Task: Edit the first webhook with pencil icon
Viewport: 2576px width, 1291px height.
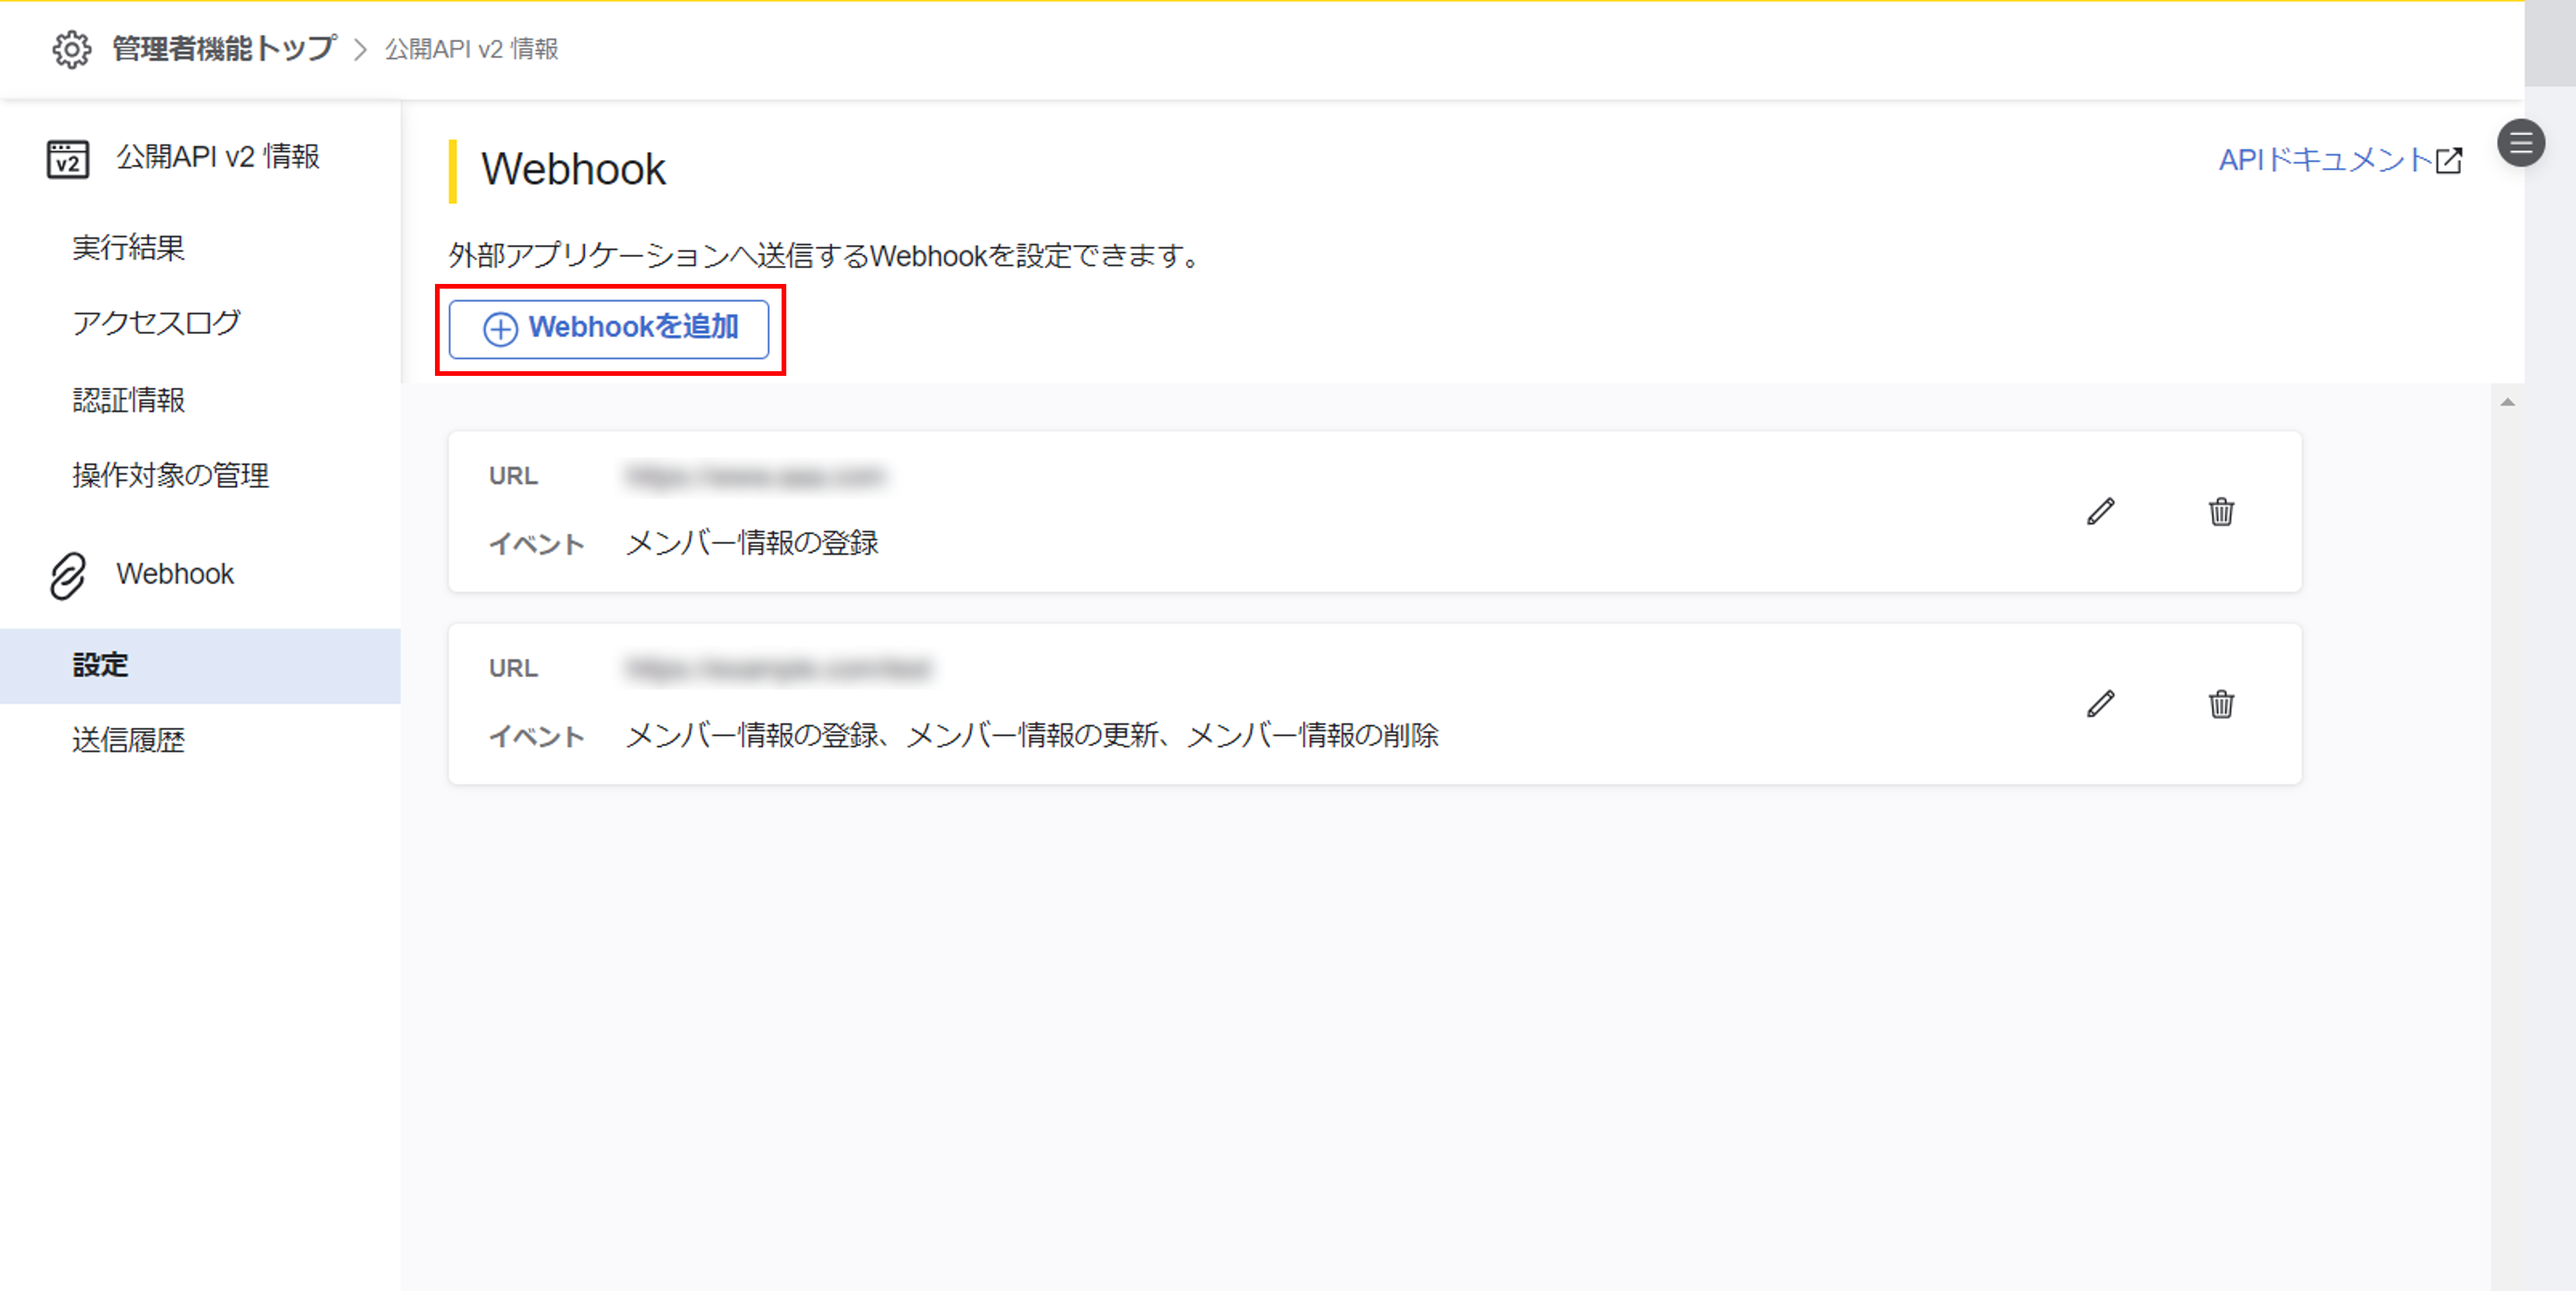Action: 2100,512
